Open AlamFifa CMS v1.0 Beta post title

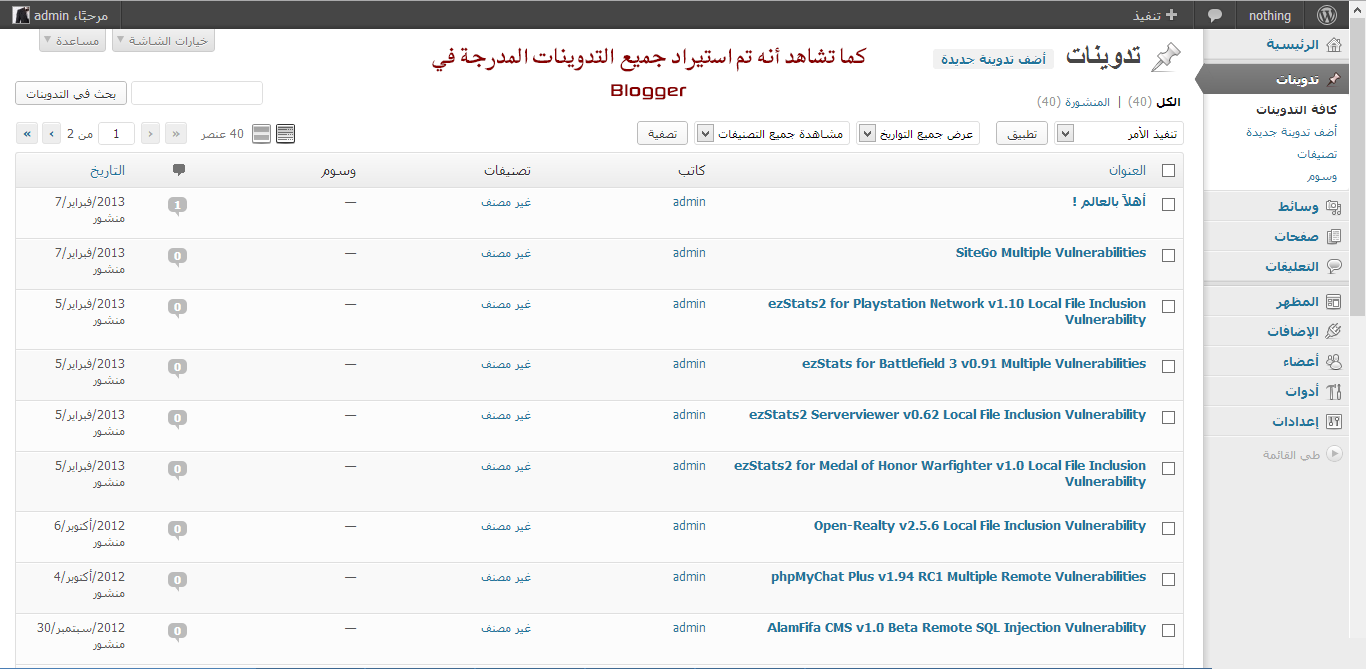tap(957, 628)
